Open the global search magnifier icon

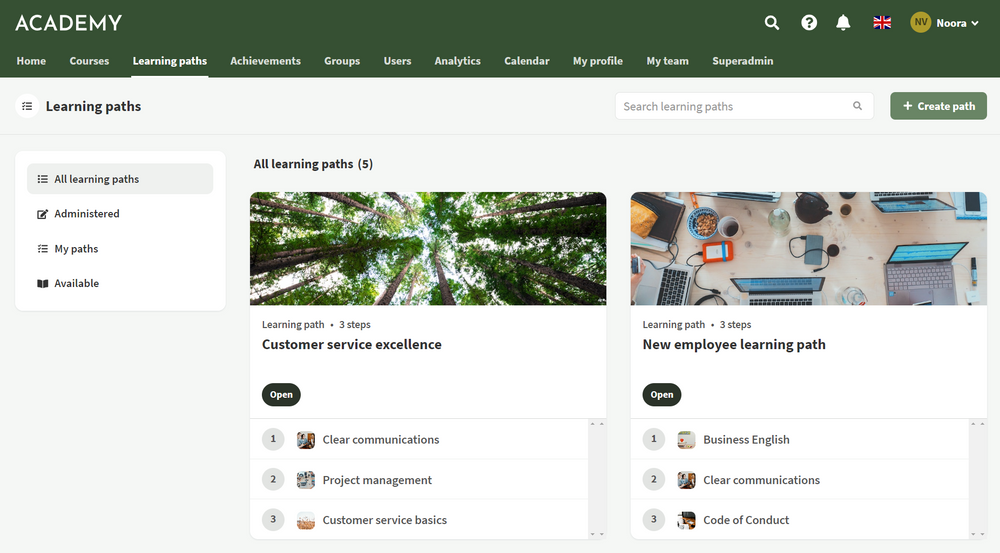click(772, 23)
